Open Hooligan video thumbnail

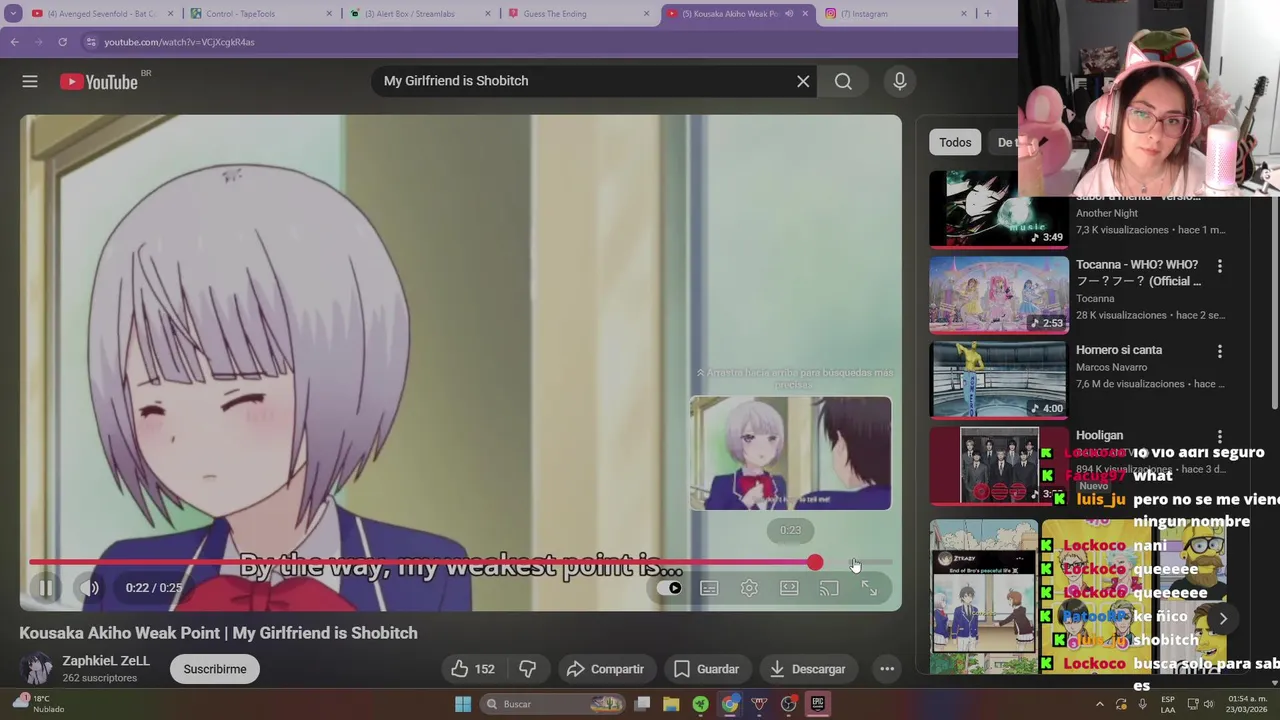(x=999, y=466)
